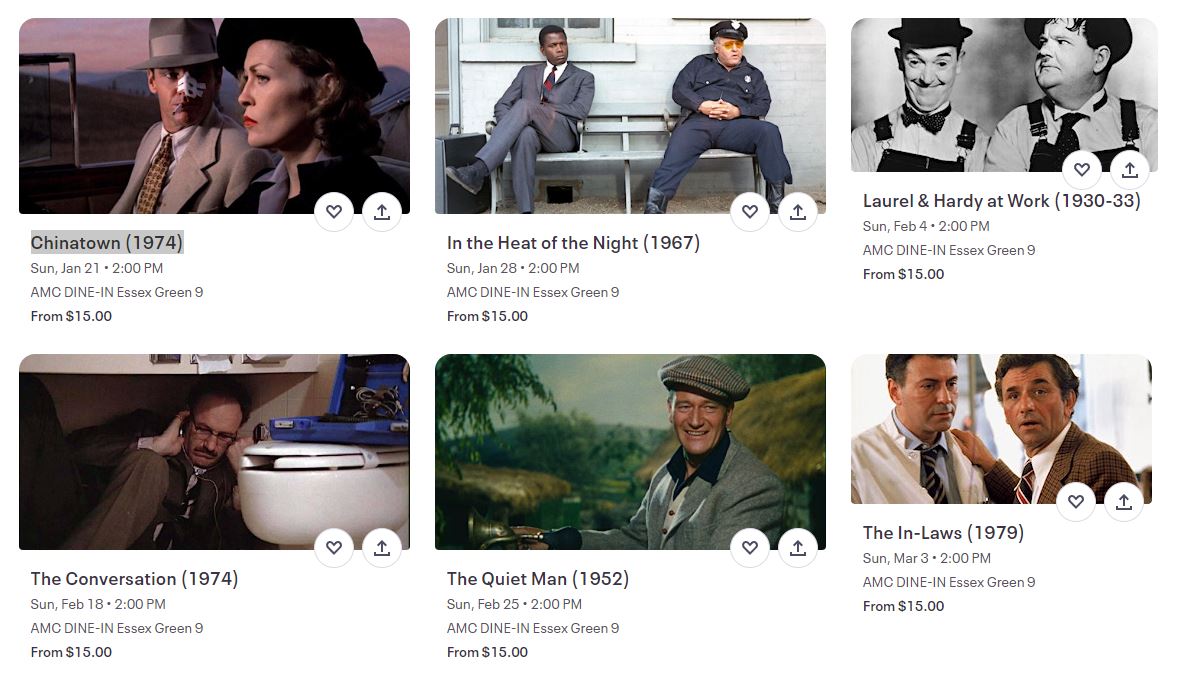
Task: Share The Quiet Man (1952) event
Action: click(798, 548)
